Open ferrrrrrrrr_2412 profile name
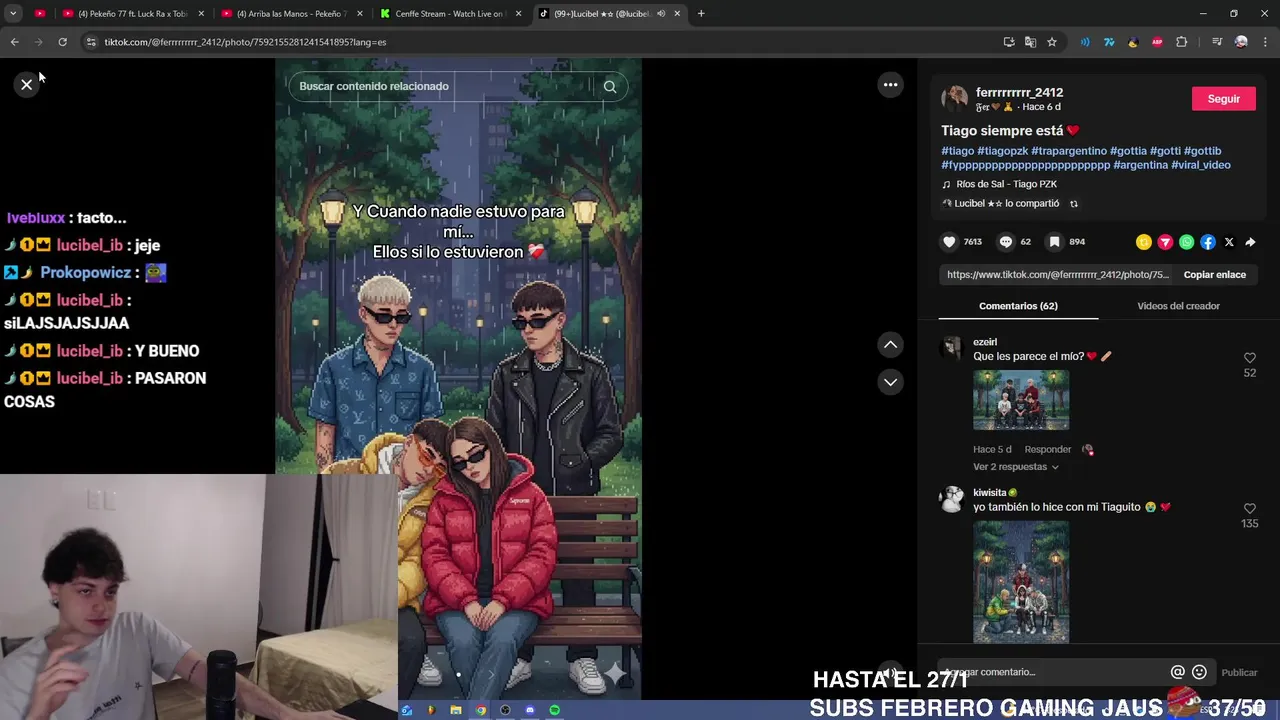The height and width of the screenshot is (720, 1280). 1019,93
